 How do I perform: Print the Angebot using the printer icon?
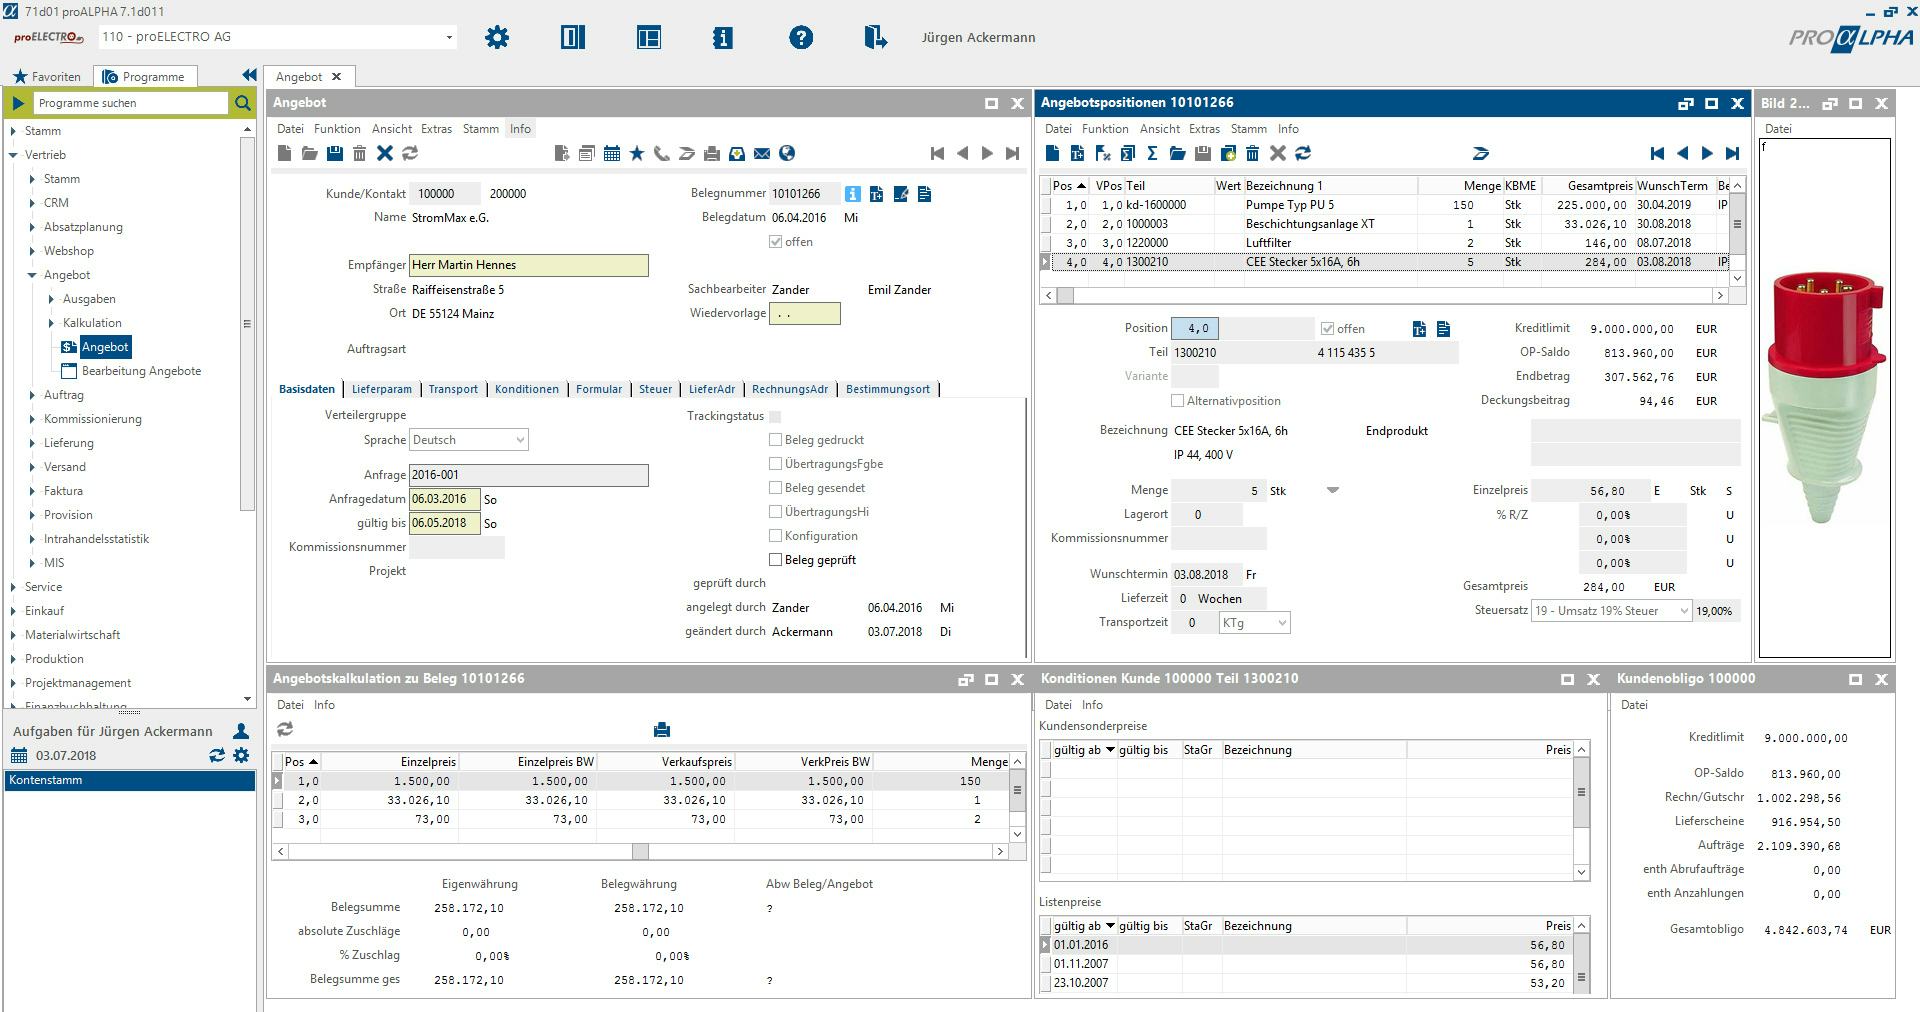(x=711, y=153)
